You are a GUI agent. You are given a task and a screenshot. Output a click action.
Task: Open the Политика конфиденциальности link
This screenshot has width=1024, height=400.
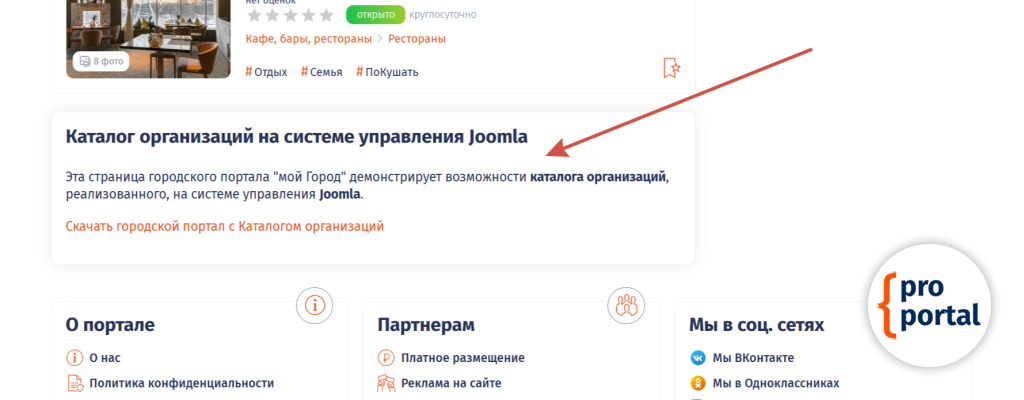point(181,383)
